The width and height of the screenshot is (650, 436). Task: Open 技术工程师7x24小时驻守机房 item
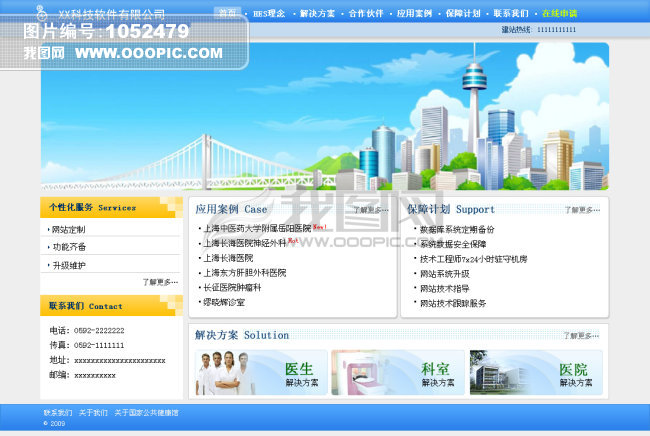pos(473,259)
